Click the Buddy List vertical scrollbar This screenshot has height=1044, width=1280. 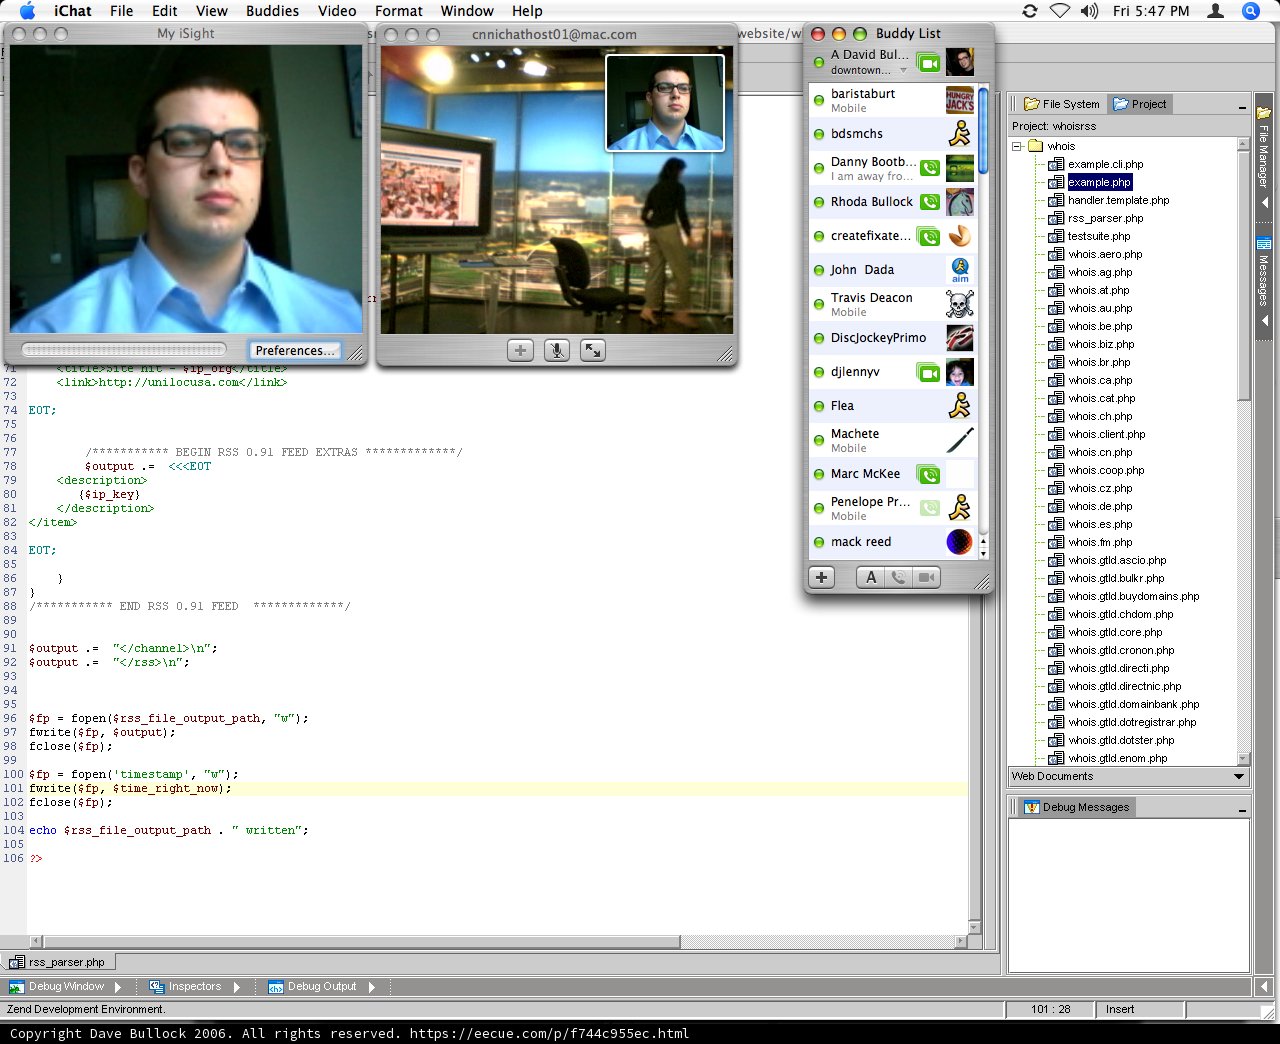coord(983,130)
